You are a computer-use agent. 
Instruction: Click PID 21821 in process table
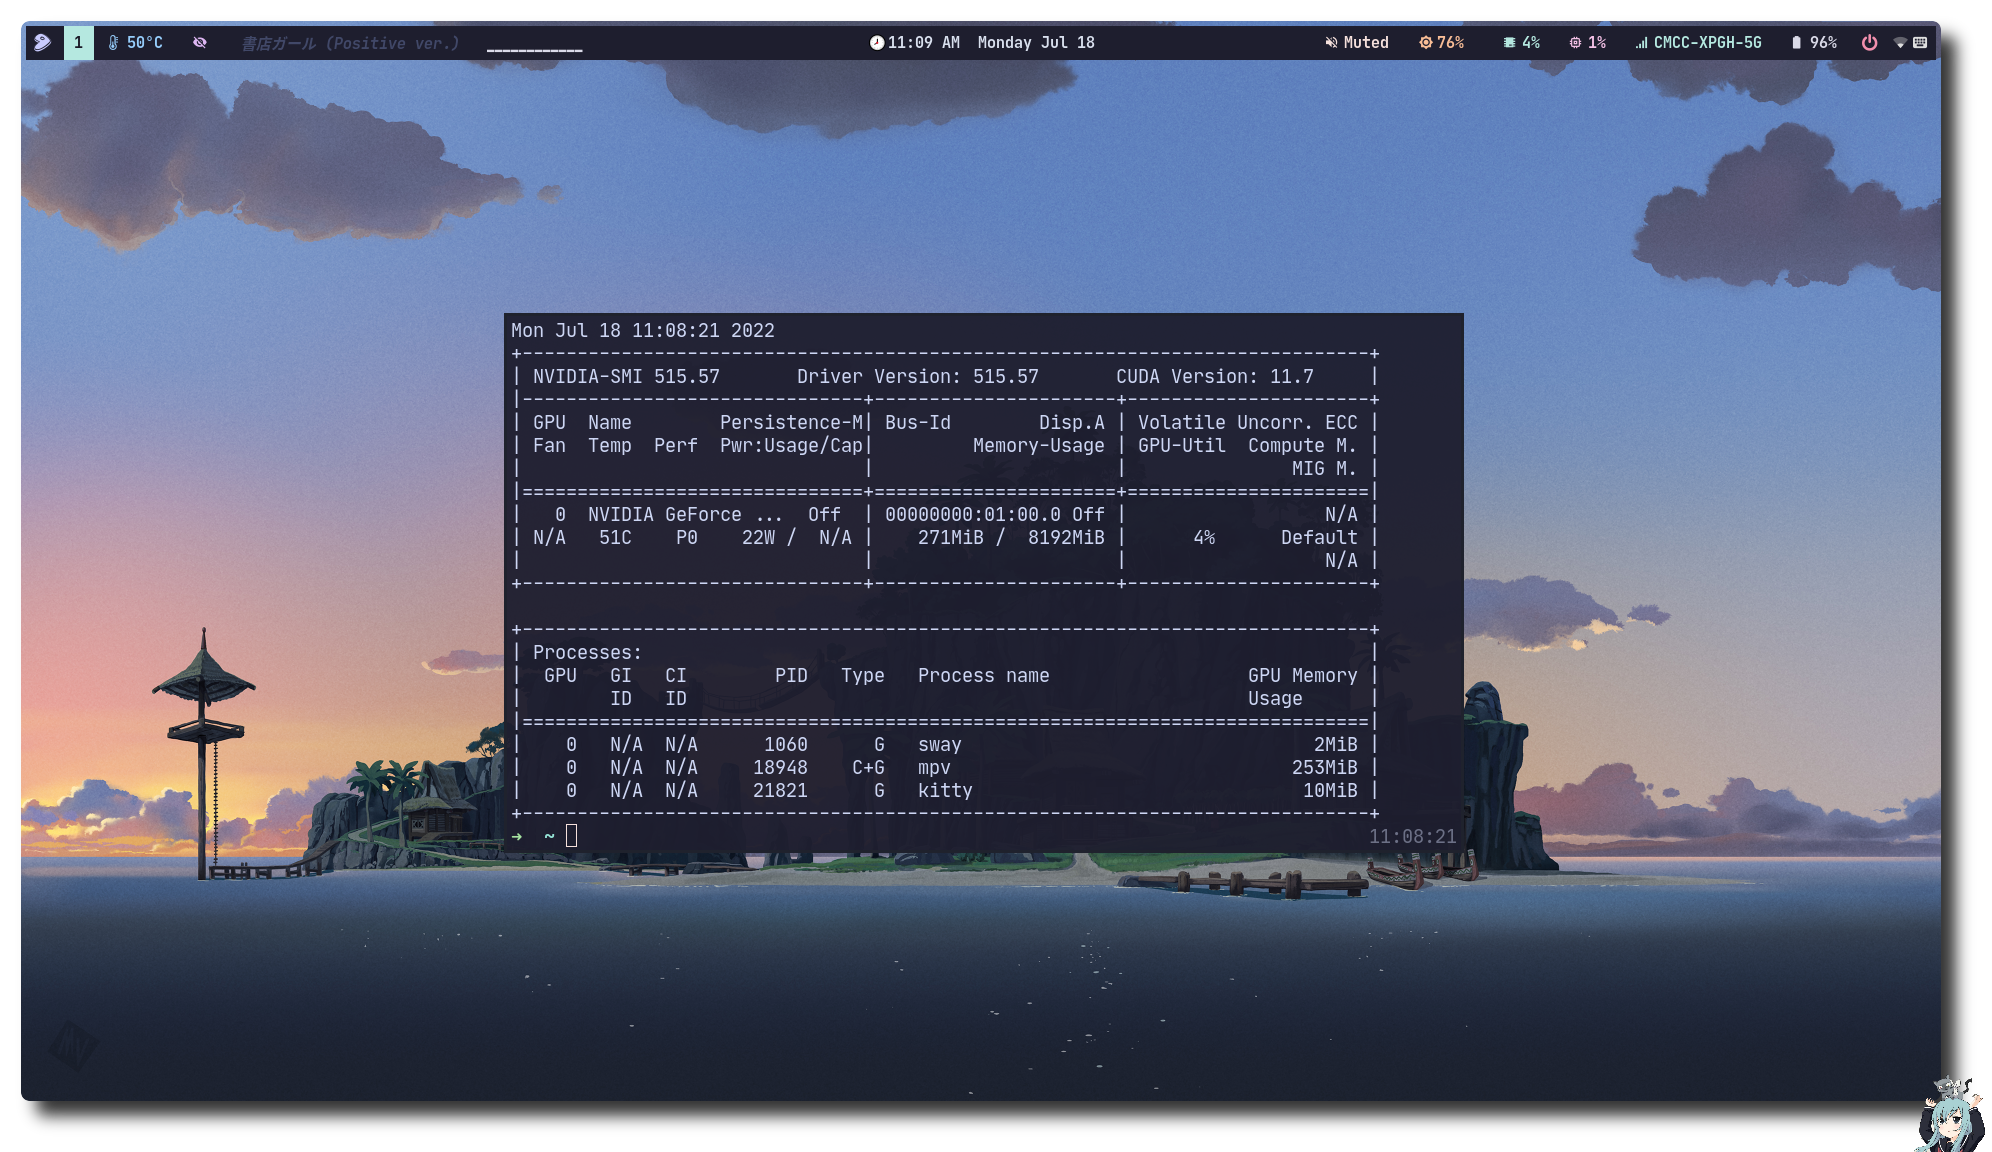(x=780, y=790)
